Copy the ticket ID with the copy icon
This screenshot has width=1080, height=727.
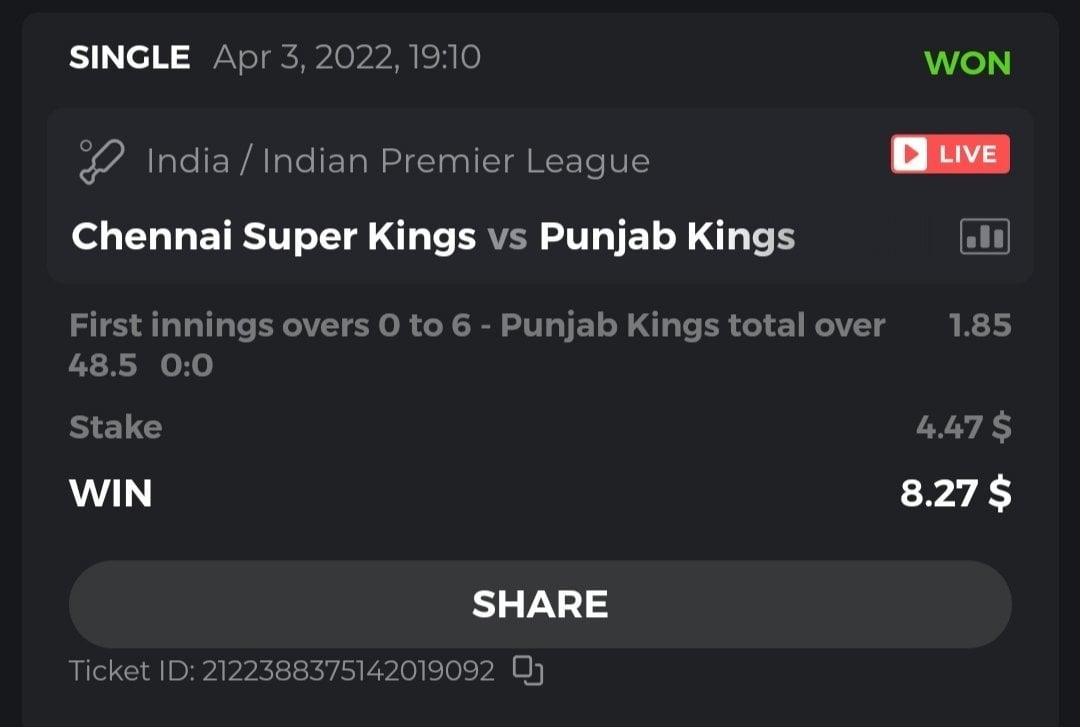(x=527, y=669)
